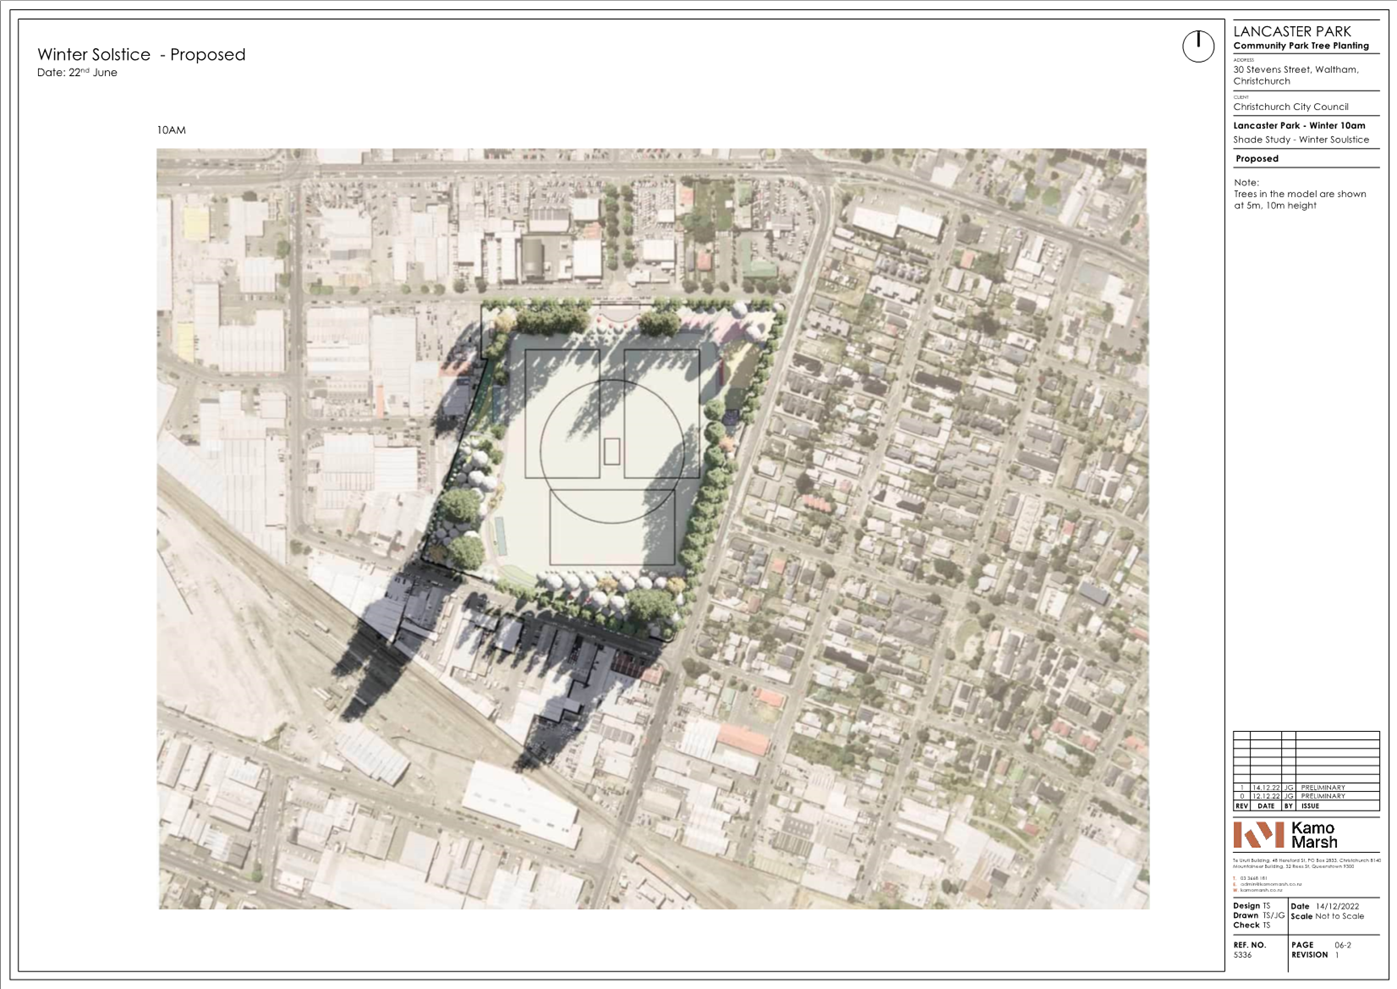The image size is (1397, 989).
Task: Select the 'Winter Solstice - Proposed' heading
Action: click(141, 55)
